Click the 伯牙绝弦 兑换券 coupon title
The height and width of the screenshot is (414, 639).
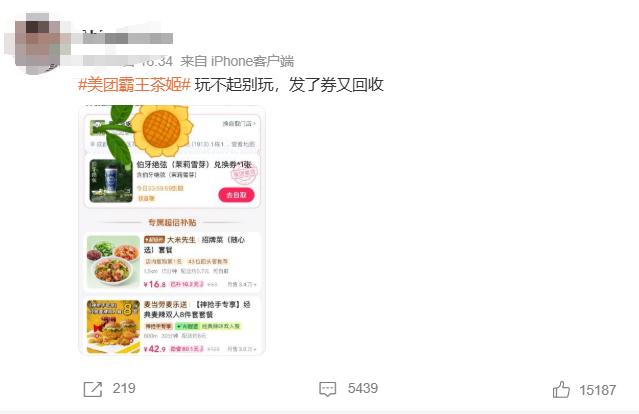194,165
